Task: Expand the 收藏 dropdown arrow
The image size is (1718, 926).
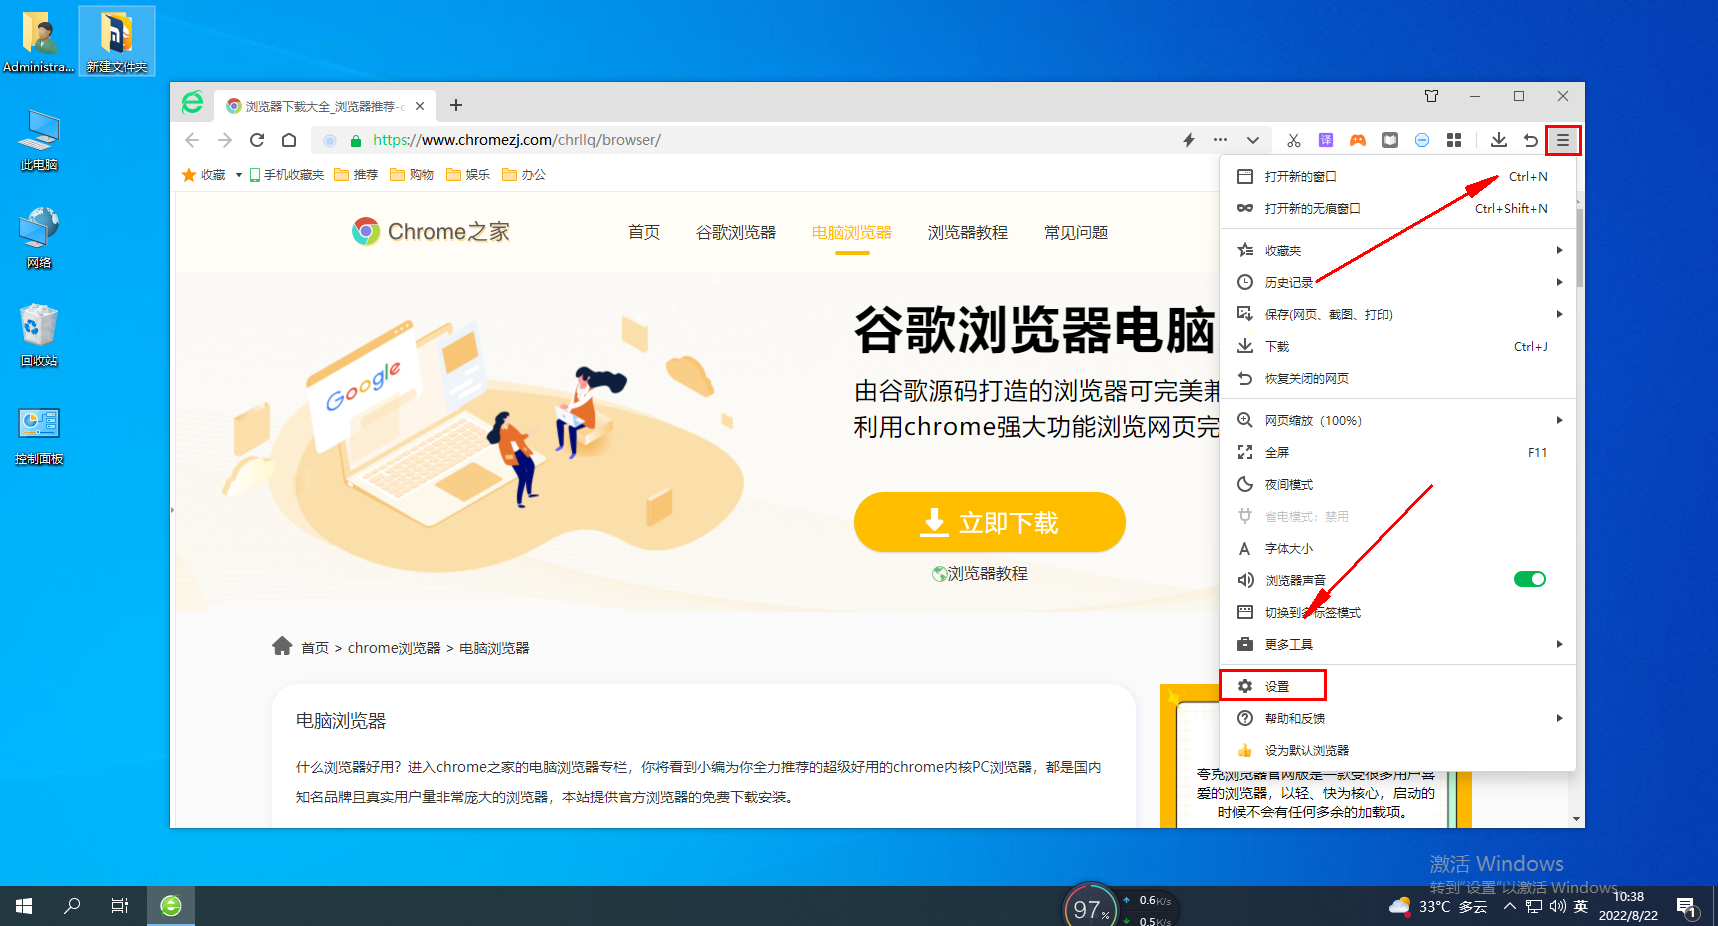Action: pos(239,175)
